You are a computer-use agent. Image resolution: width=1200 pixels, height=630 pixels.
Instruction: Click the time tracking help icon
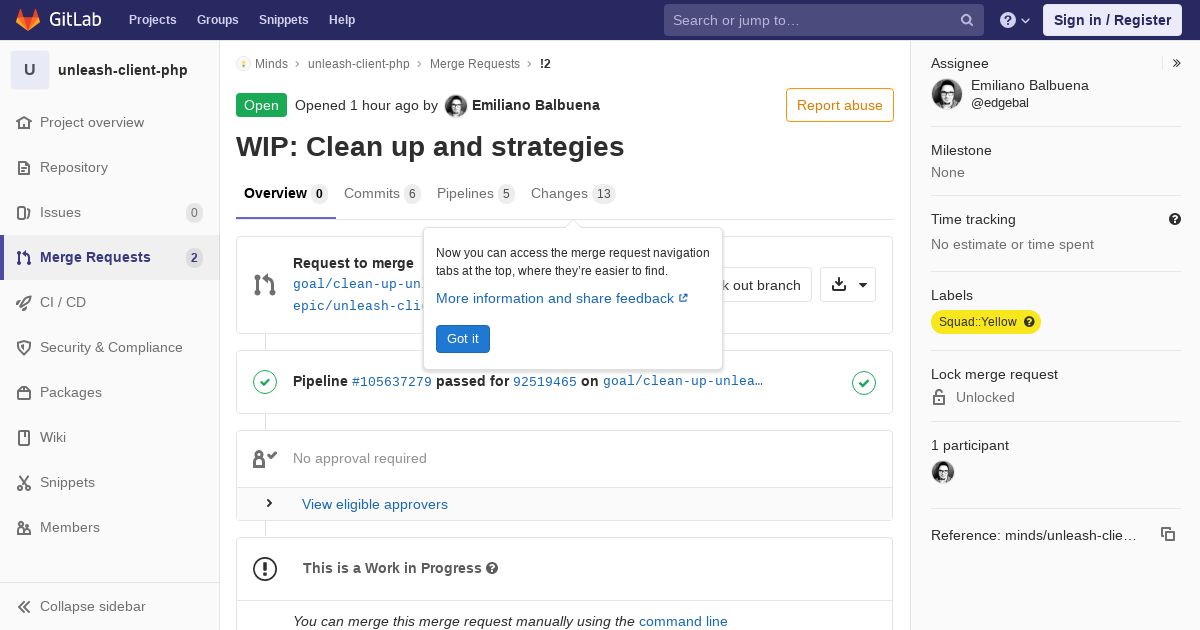tap(1175, 219)
